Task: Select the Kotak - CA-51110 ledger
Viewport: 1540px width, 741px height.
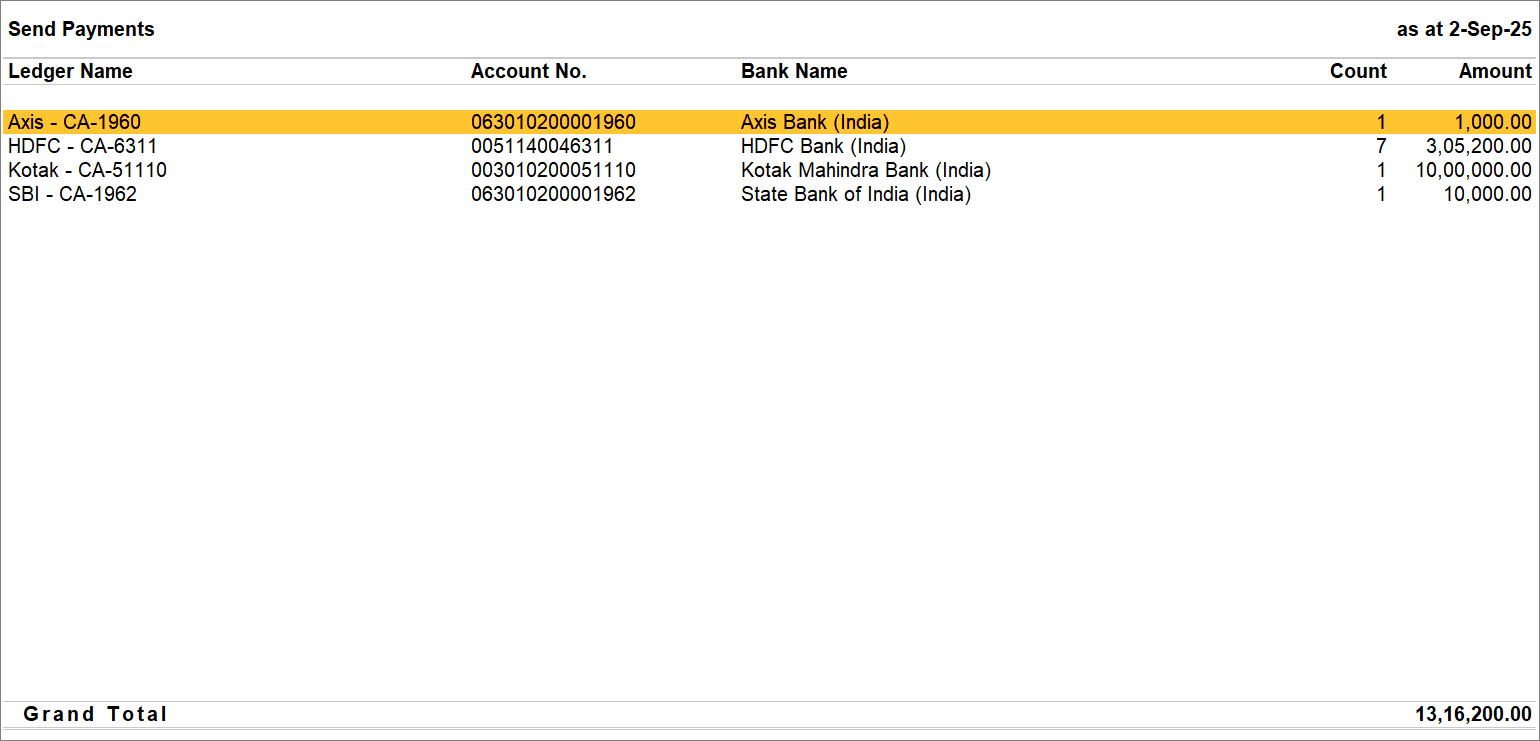Action: (87, 170)
